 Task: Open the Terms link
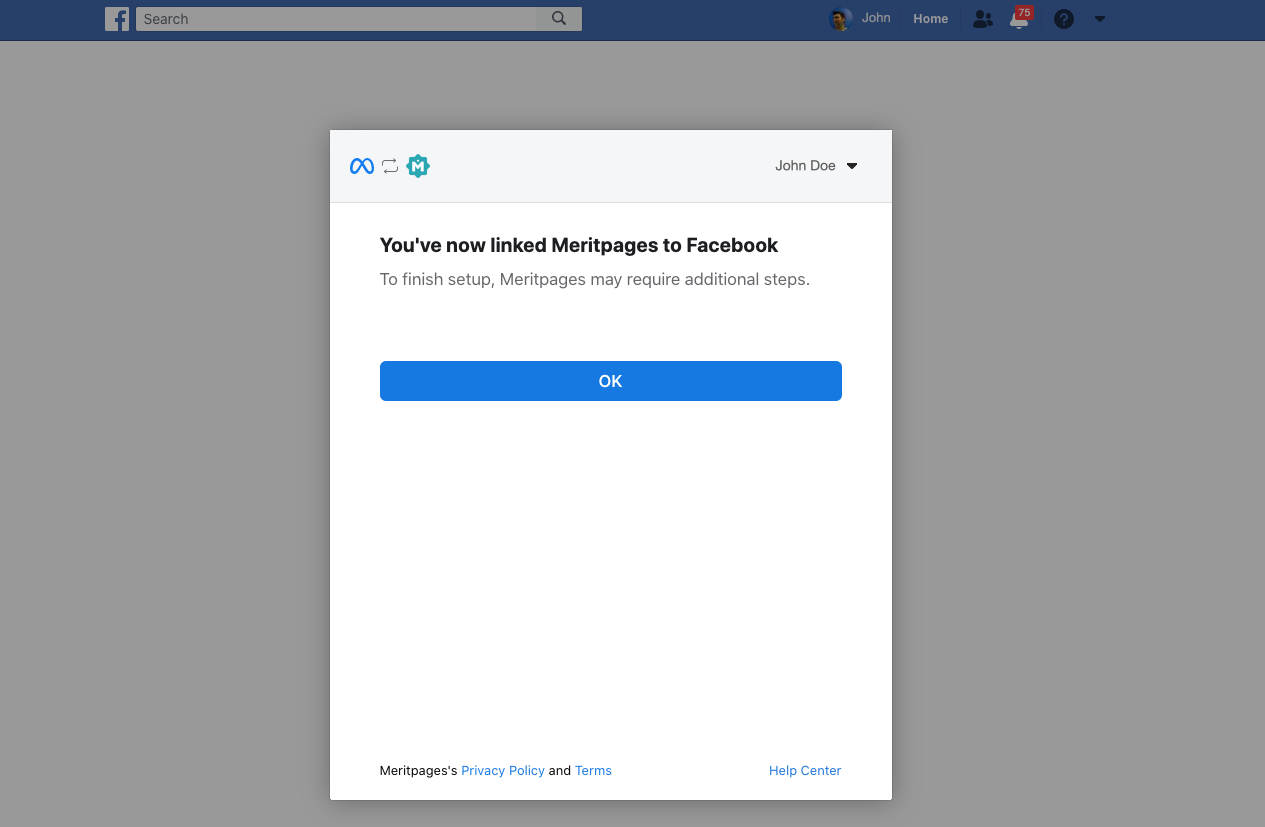(x=593, y=770)
